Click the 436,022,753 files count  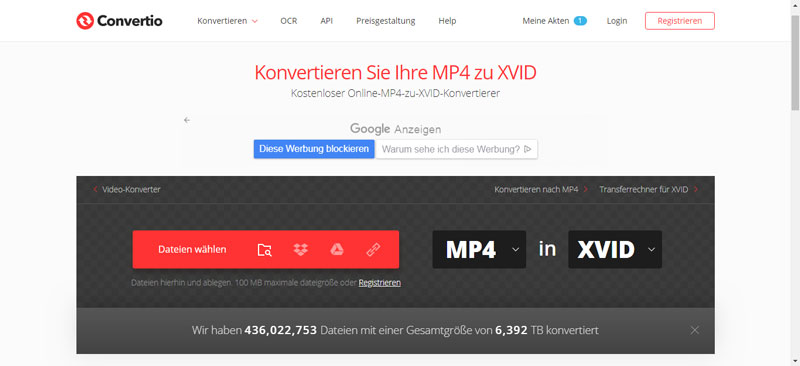[x=281, y=330]
